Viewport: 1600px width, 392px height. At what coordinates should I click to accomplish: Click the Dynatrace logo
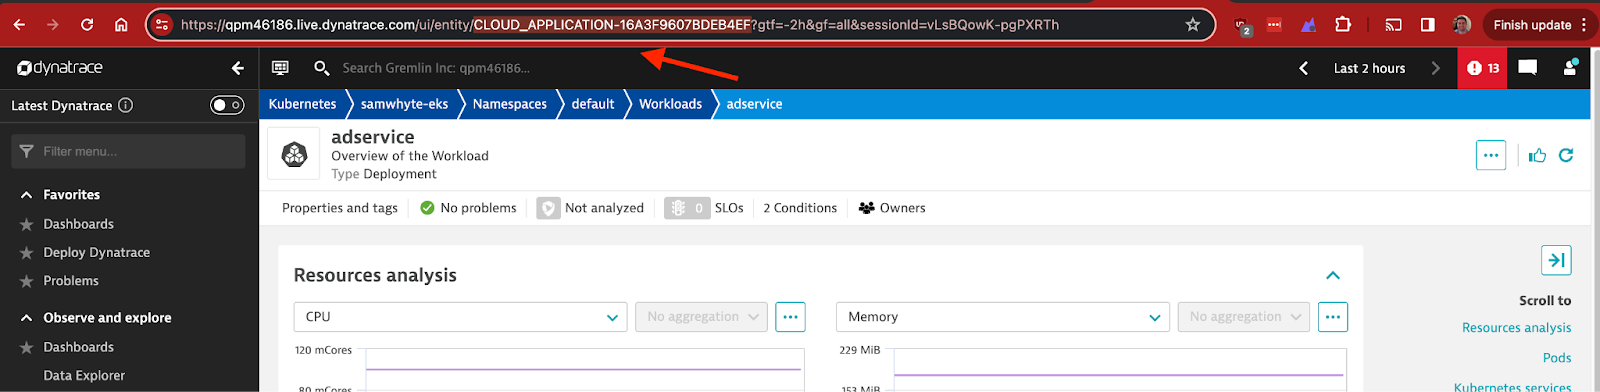pyautogui.click(x=60, y=68)
